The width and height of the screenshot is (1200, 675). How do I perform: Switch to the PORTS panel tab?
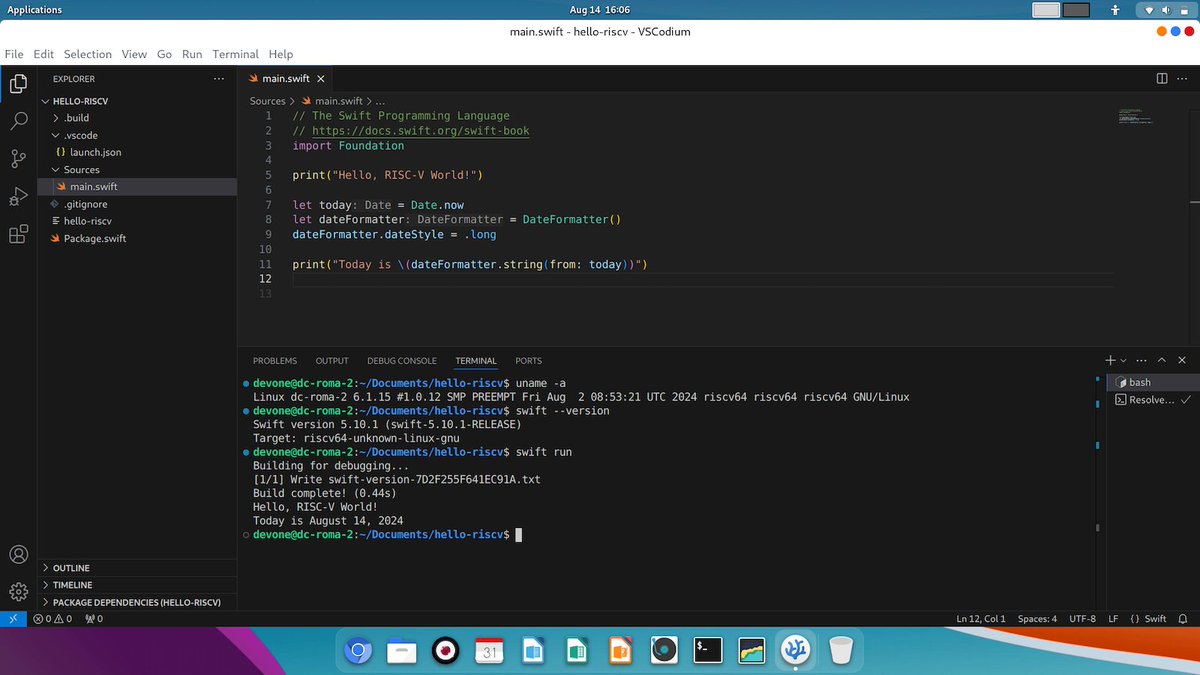click(x=529, y=360)
